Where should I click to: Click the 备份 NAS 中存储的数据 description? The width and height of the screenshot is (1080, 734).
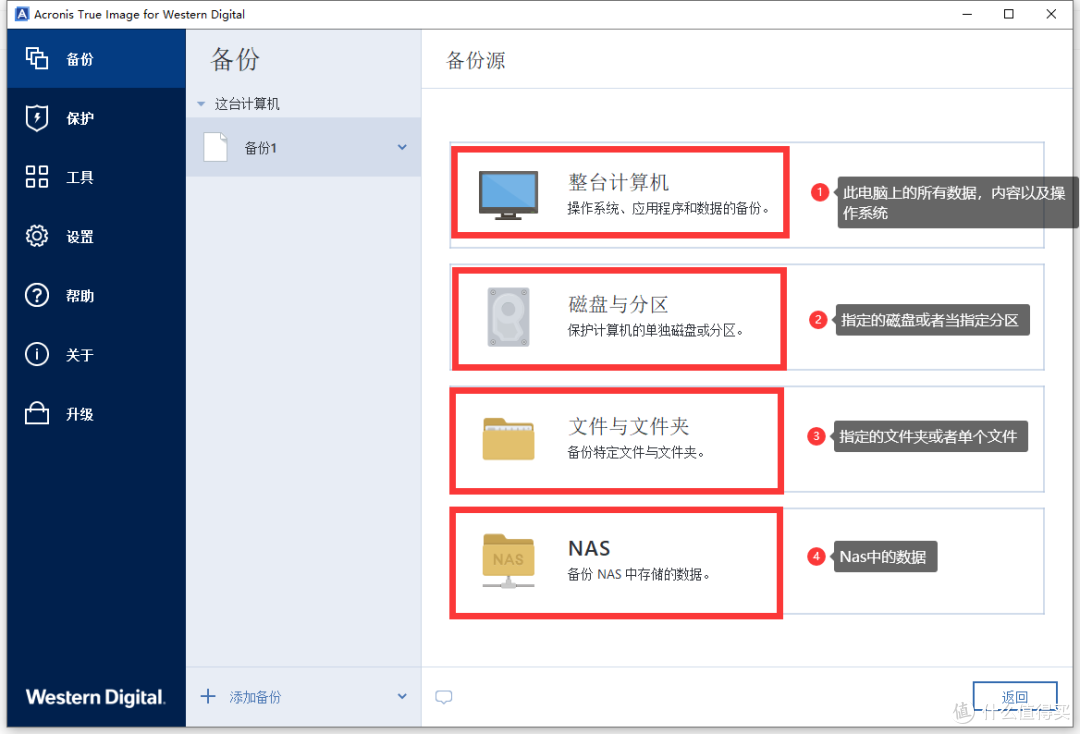coord(638,574)
